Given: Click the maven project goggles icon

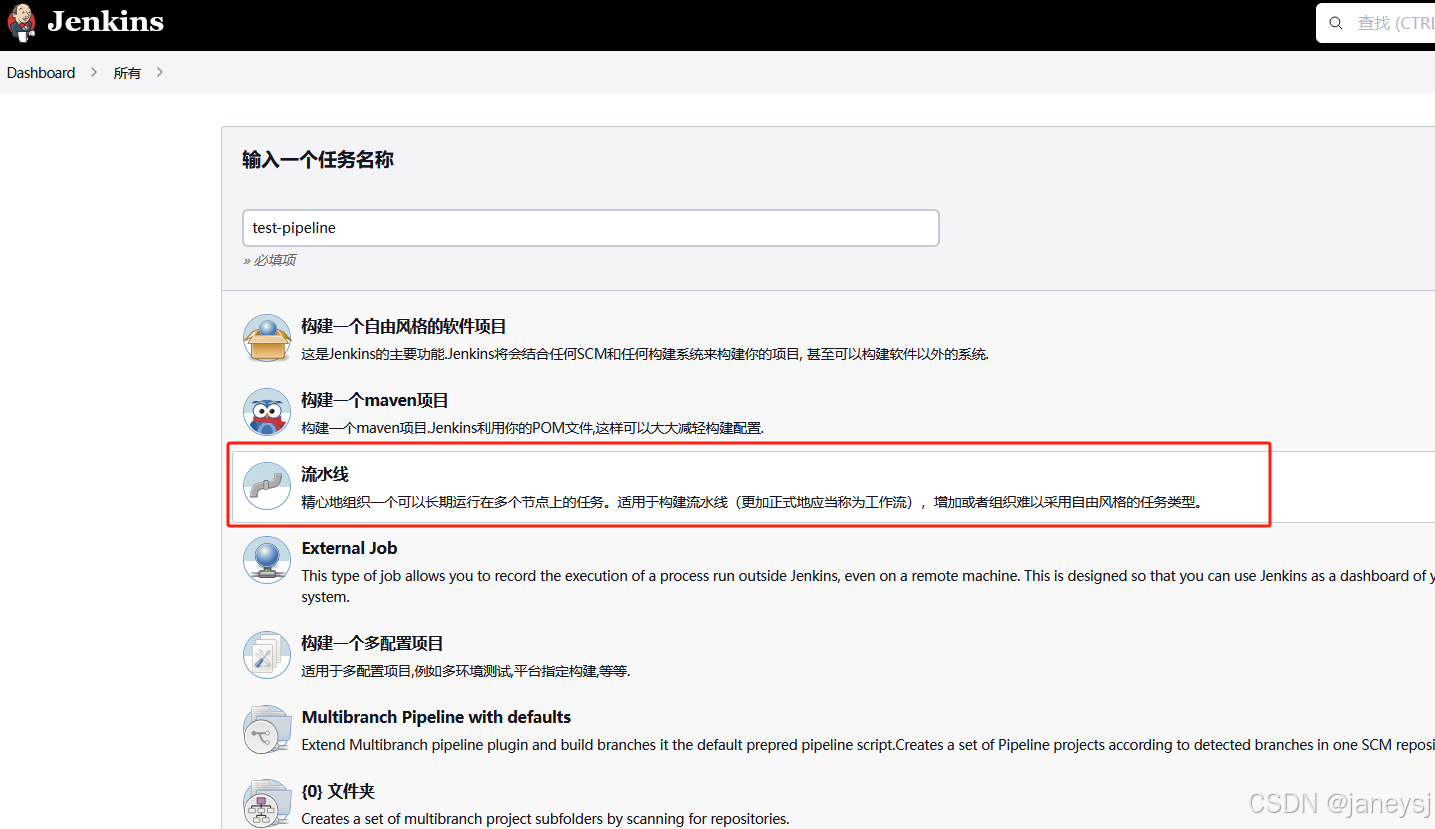Looking at the screenshot, I should point(266,411).
